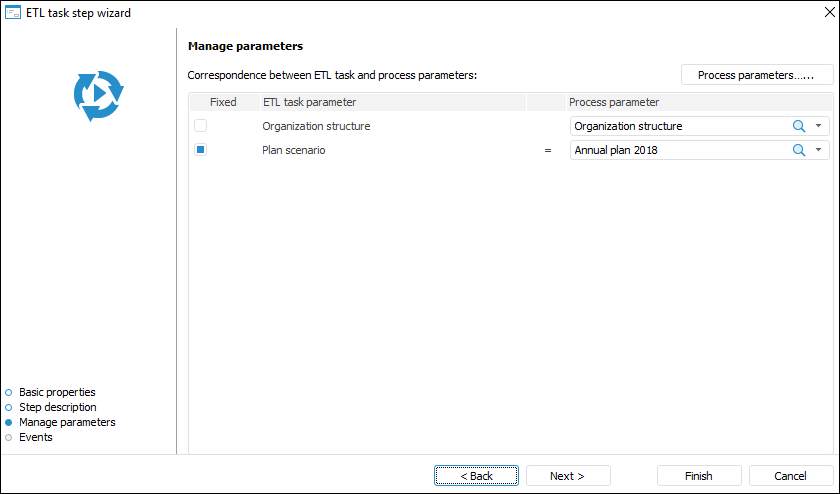Select the Manage parameters step
This screenshot has height=494, width=840.
66,422
